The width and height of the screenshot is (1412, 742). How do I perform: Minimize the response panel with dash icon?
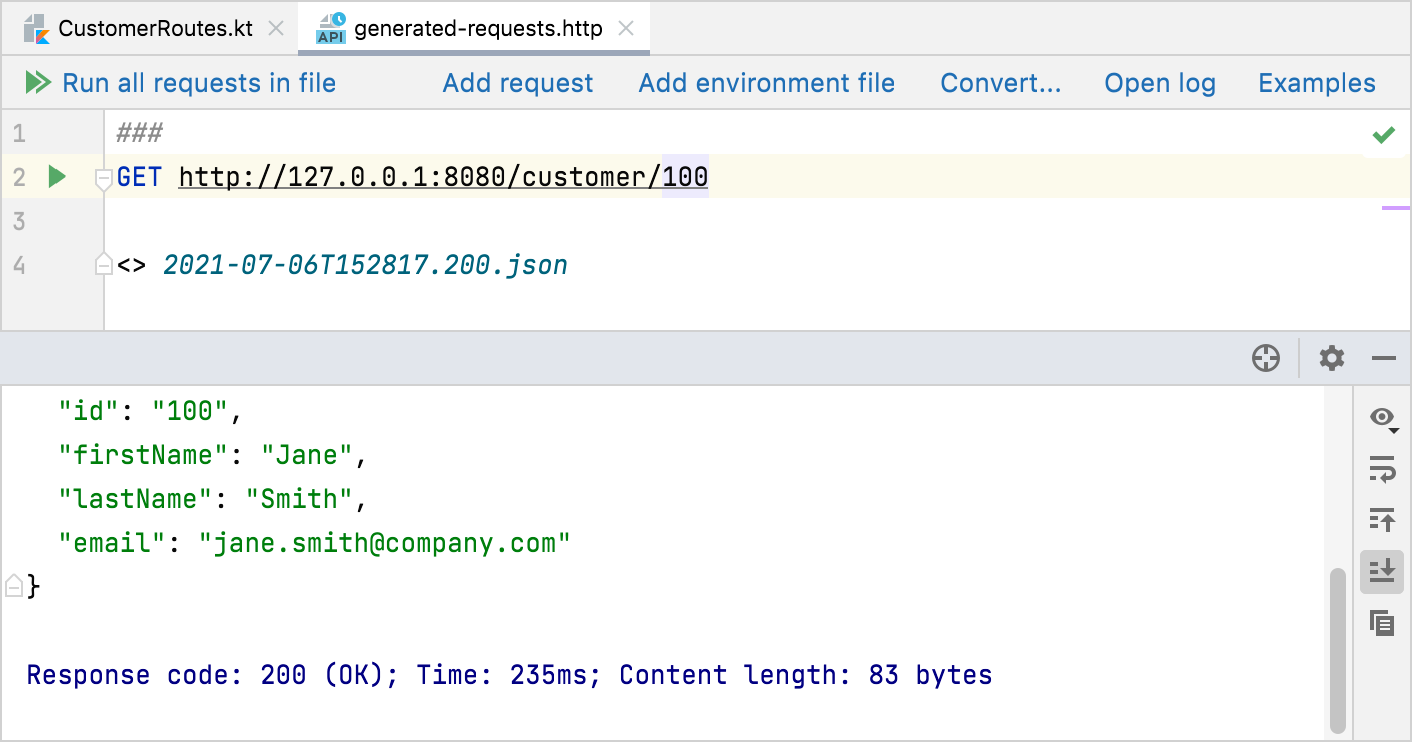[x=1384, y=358]
